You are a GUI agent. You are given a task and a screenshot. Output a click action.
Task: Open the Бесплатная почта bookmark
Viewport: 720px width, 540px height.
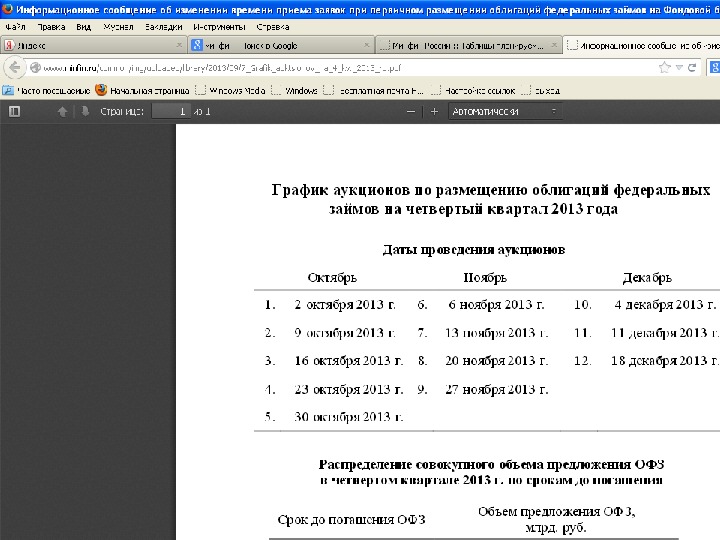pos(374,90)
